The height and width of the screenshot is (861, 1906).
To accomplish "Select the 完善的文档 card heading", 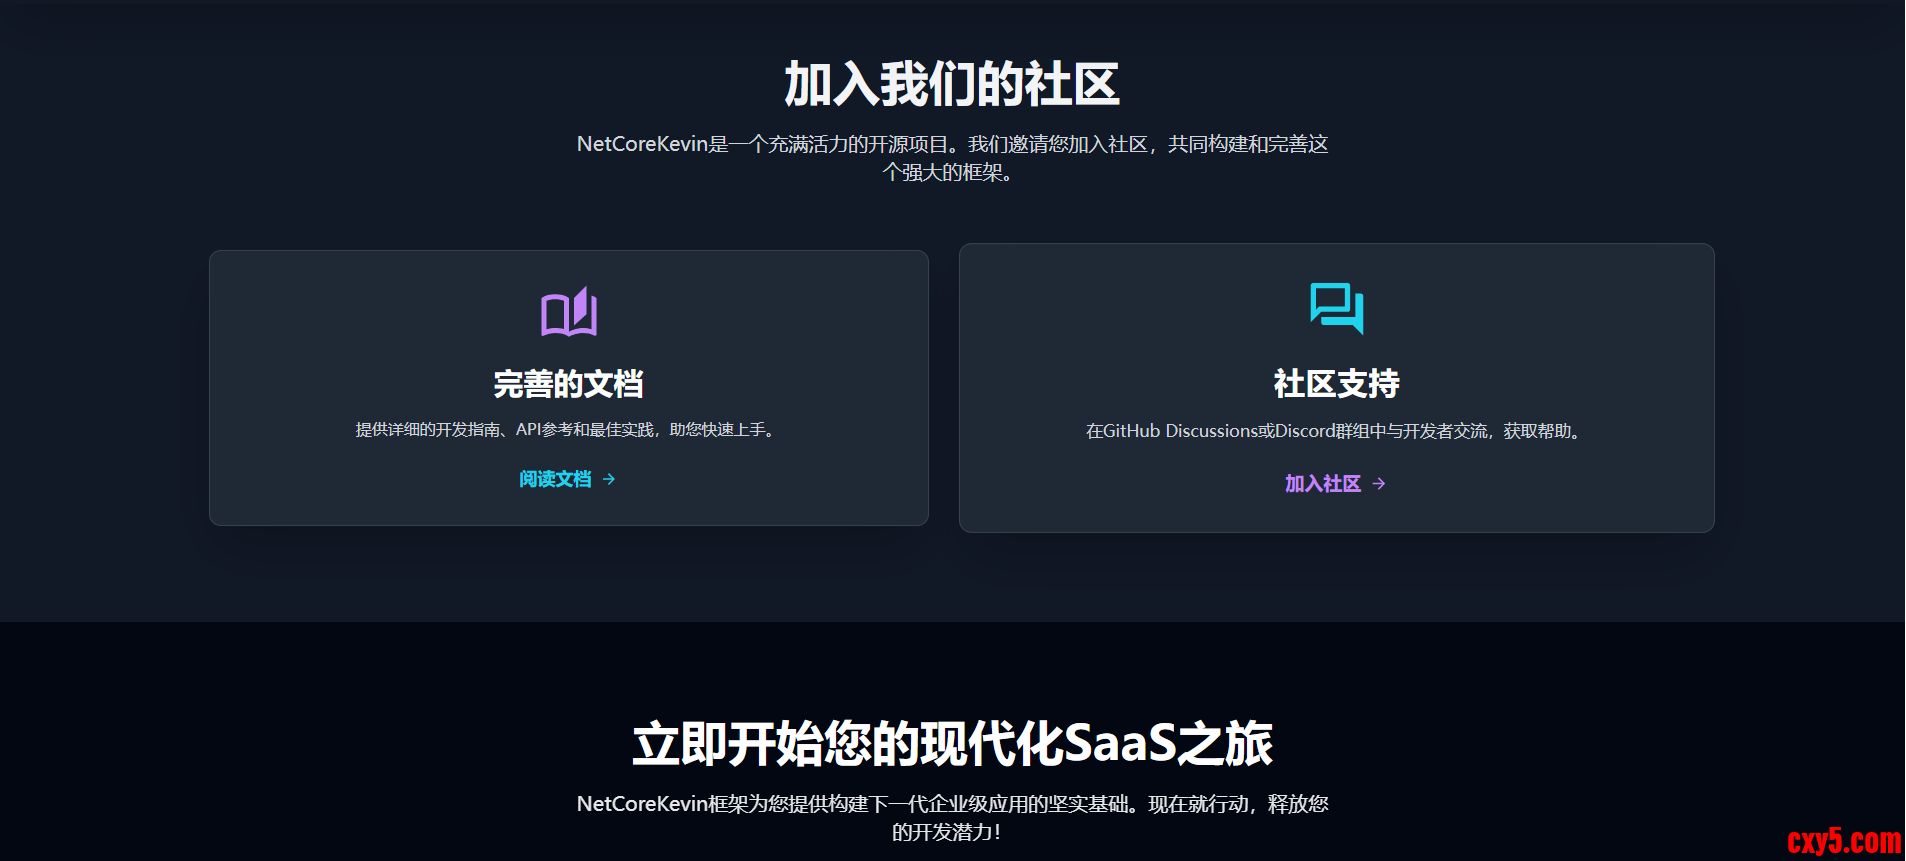I will [x=569, y=384].
